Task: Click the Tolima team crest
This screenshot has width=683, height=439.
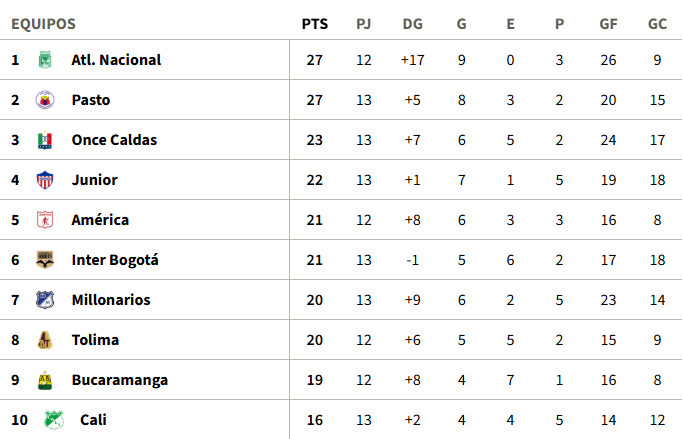Action: tap(44, 340)
